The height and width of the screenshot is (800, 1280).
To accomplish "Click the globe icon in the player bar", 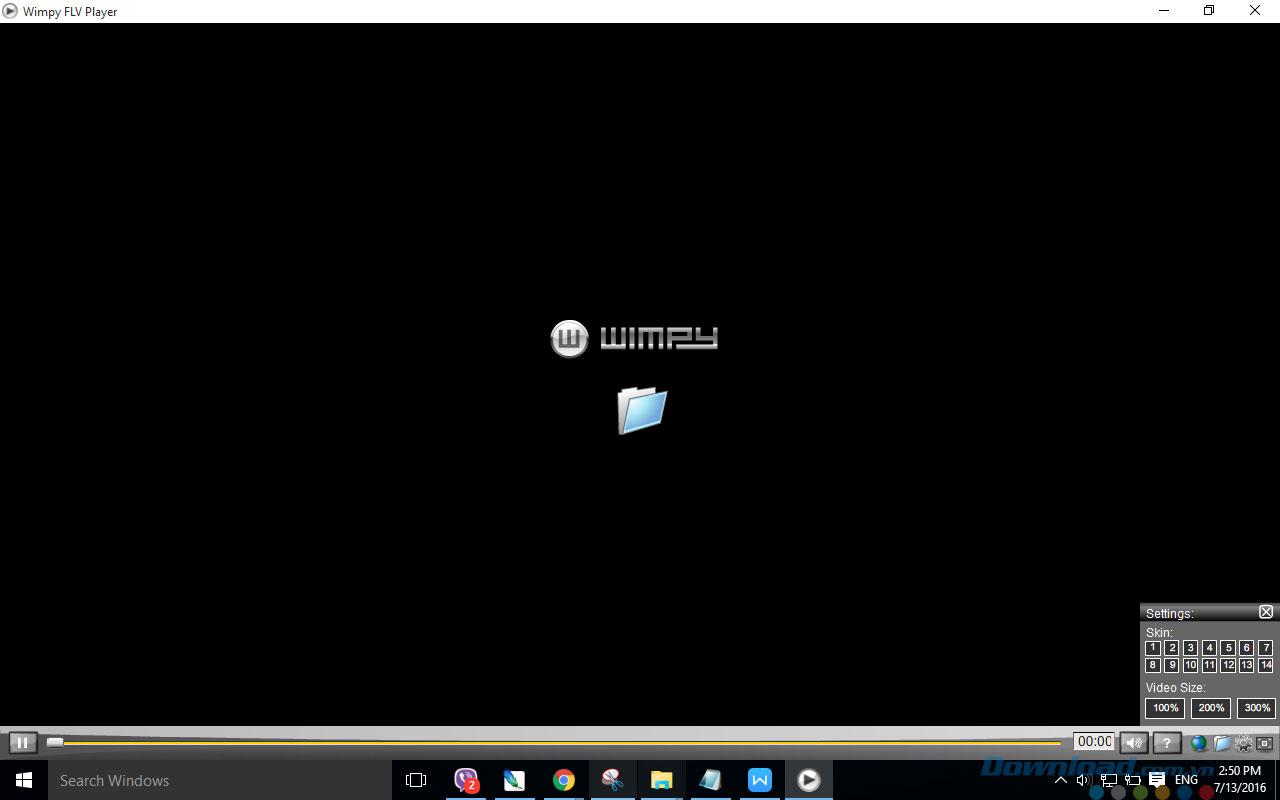I will pos(1199,743).
